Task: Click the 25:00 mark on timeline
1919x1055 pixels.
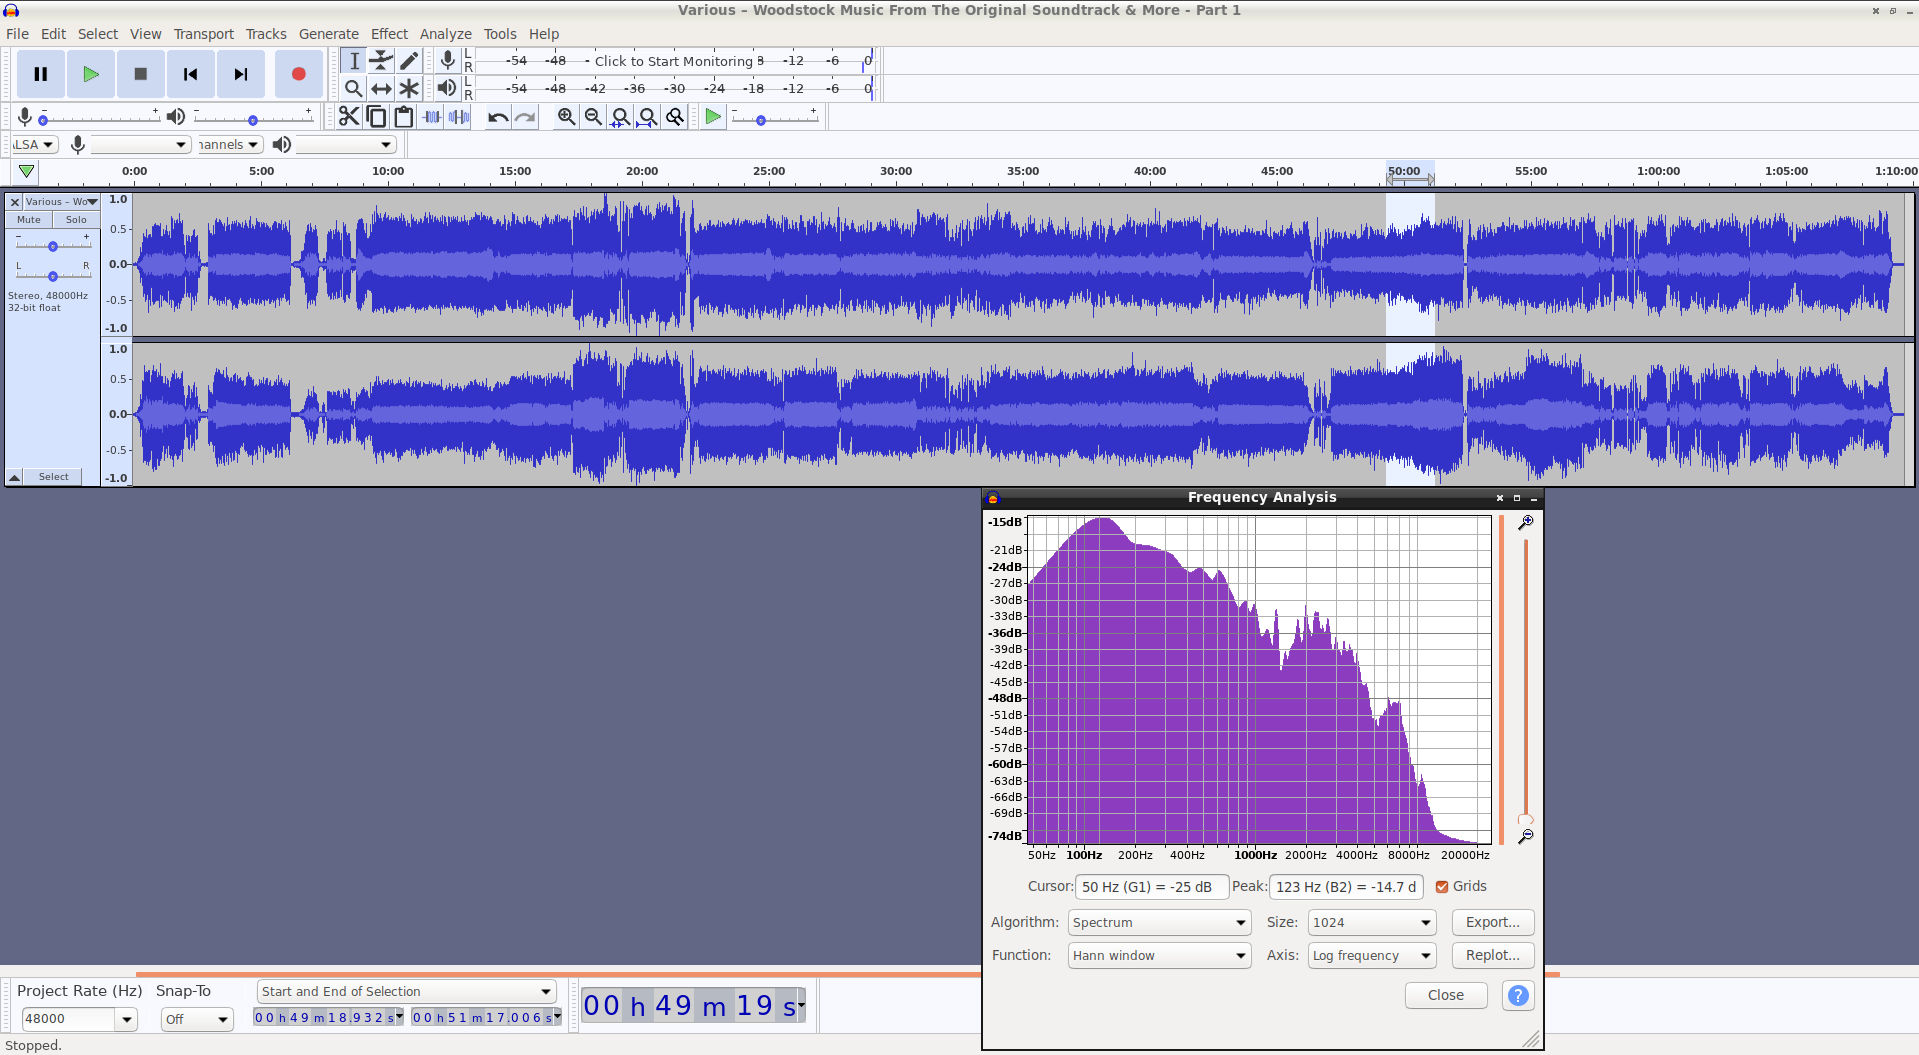Action: [x=769, y=171]
